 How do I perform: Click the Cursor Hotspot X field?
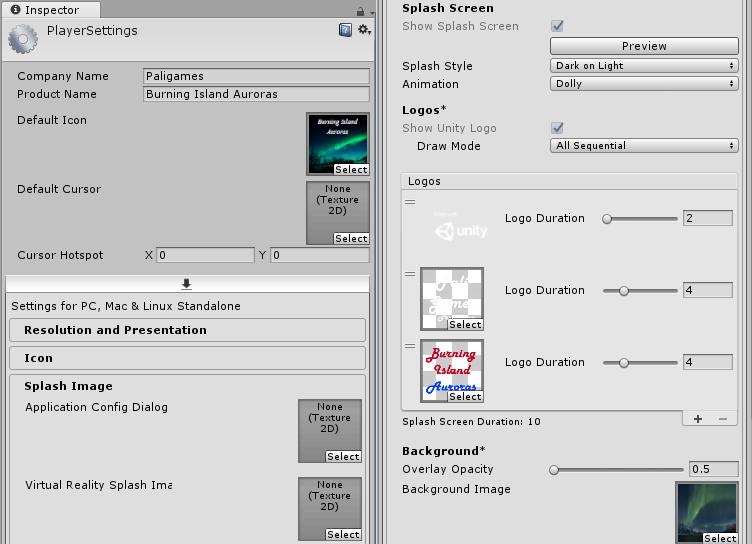(x=205, y=255)
